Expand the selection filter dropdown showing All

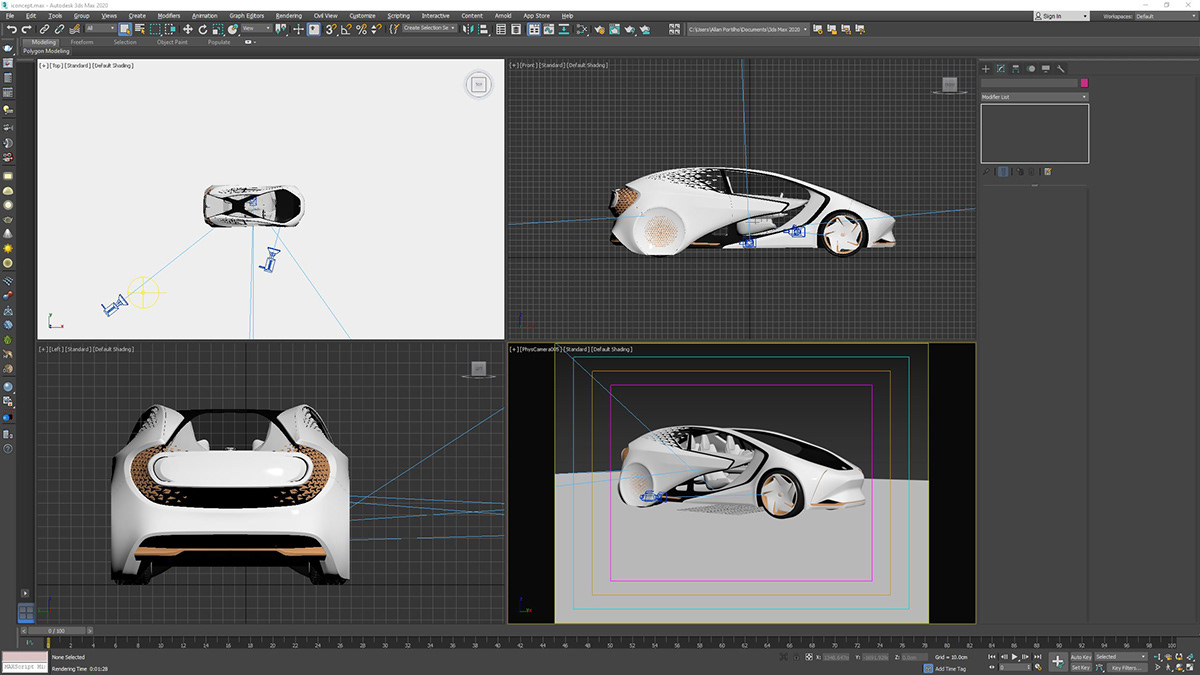tap(97, 29)
